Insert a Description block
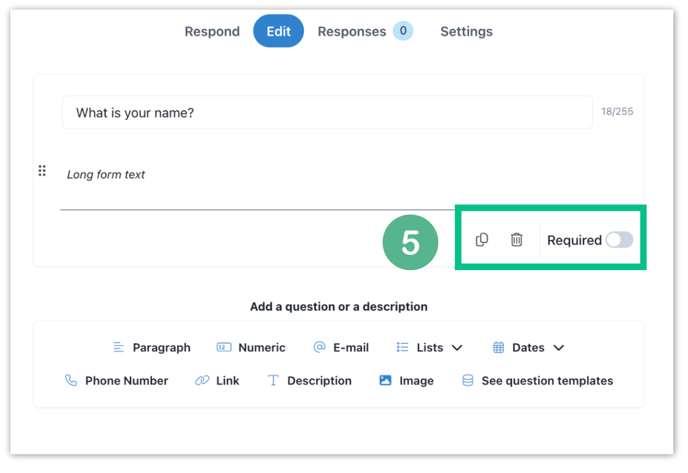688x473 pixels. tap(310, 380)
